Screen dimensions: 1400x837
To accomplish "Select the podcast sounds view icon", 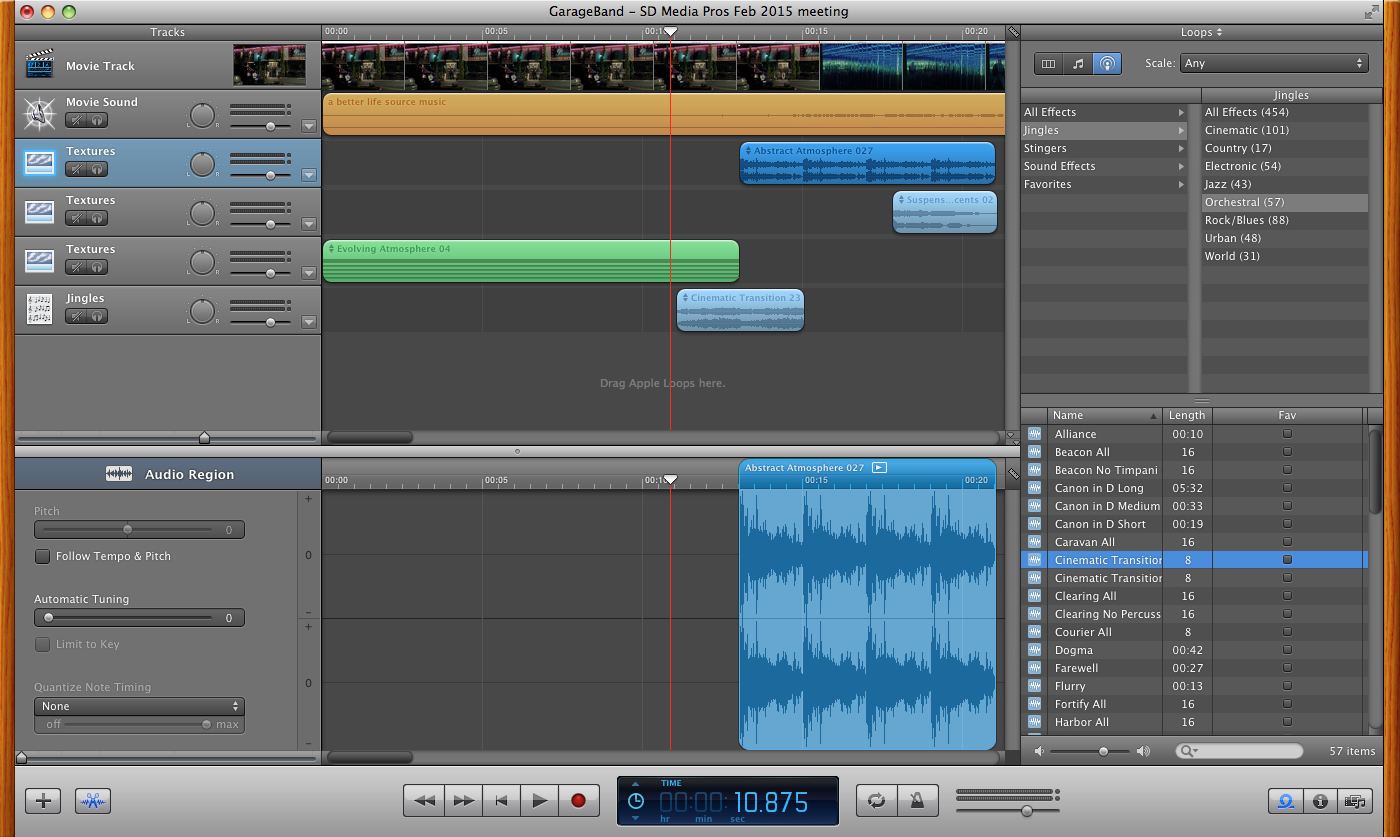I will [x=1106, y=63].
